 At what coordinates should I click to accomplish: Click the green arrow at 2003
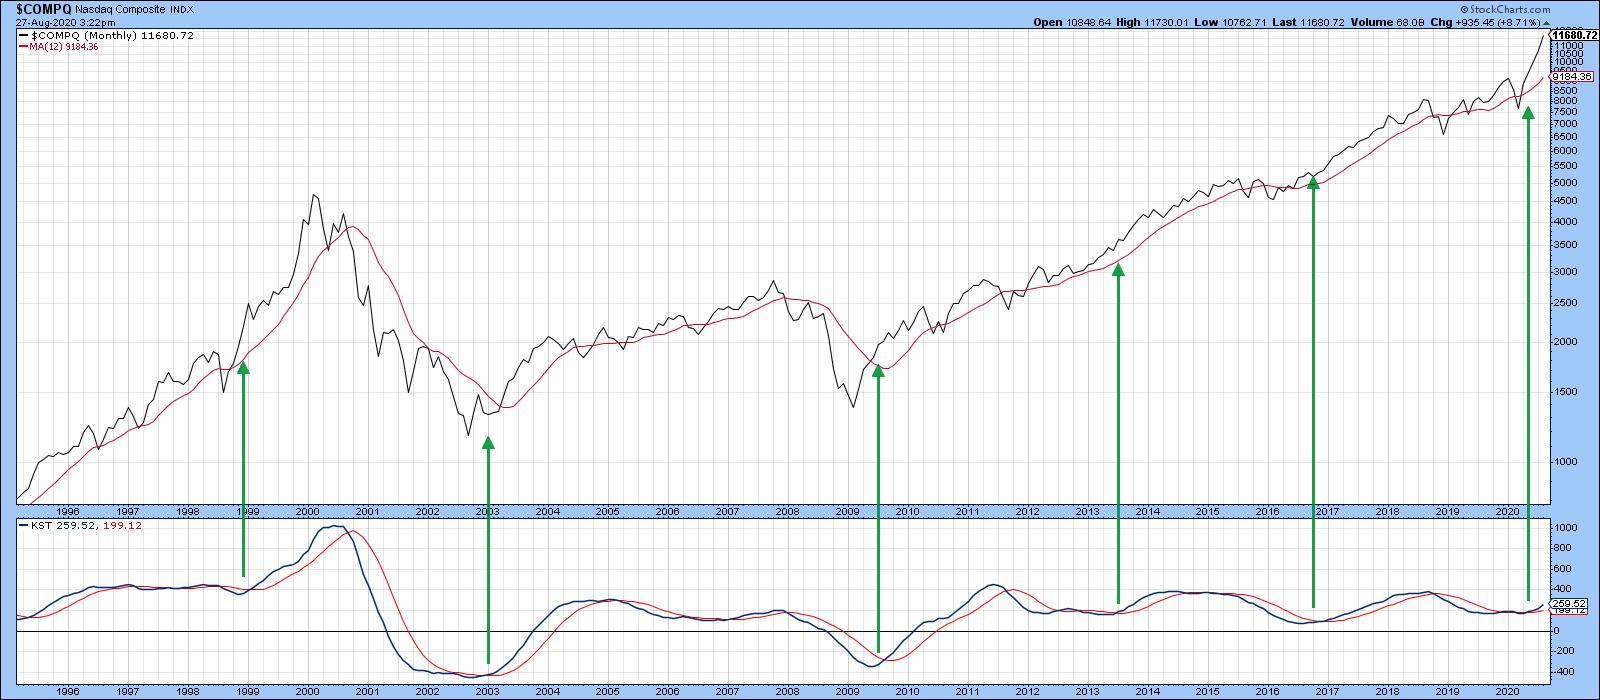tap(488, 550)
